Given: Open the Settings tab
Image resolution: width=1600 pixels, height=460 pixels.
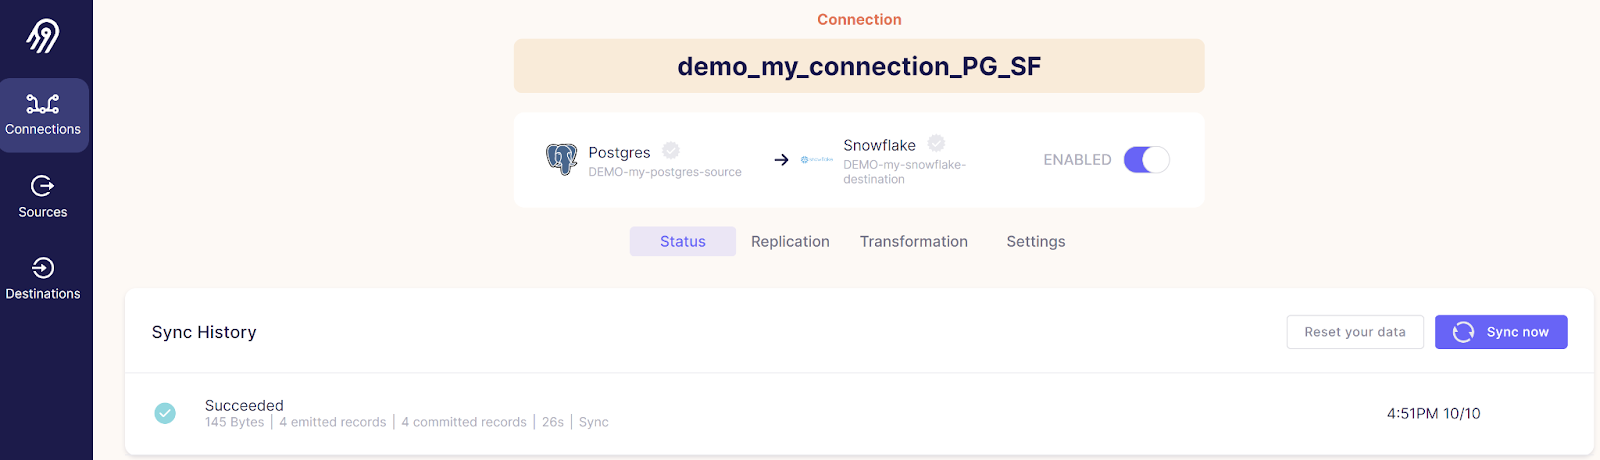Looking at the screenshot, I should point(1035,241).
